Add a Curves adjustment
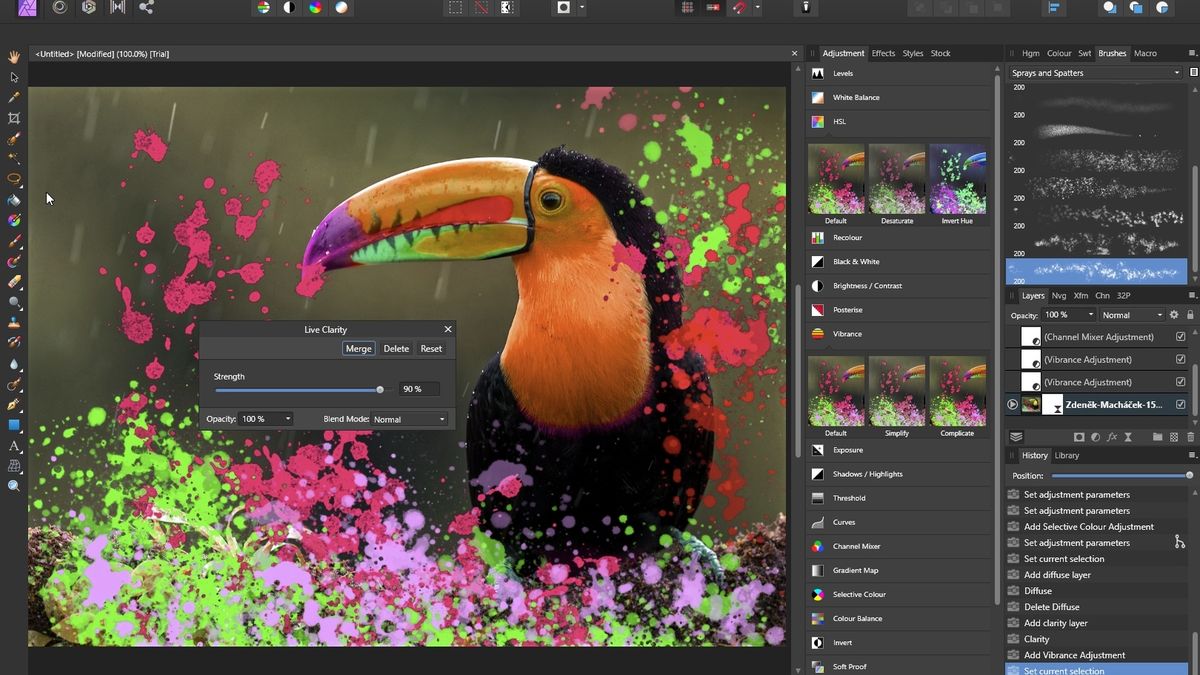This screenshot has height=675, width=1200. (x=898, y=522)
